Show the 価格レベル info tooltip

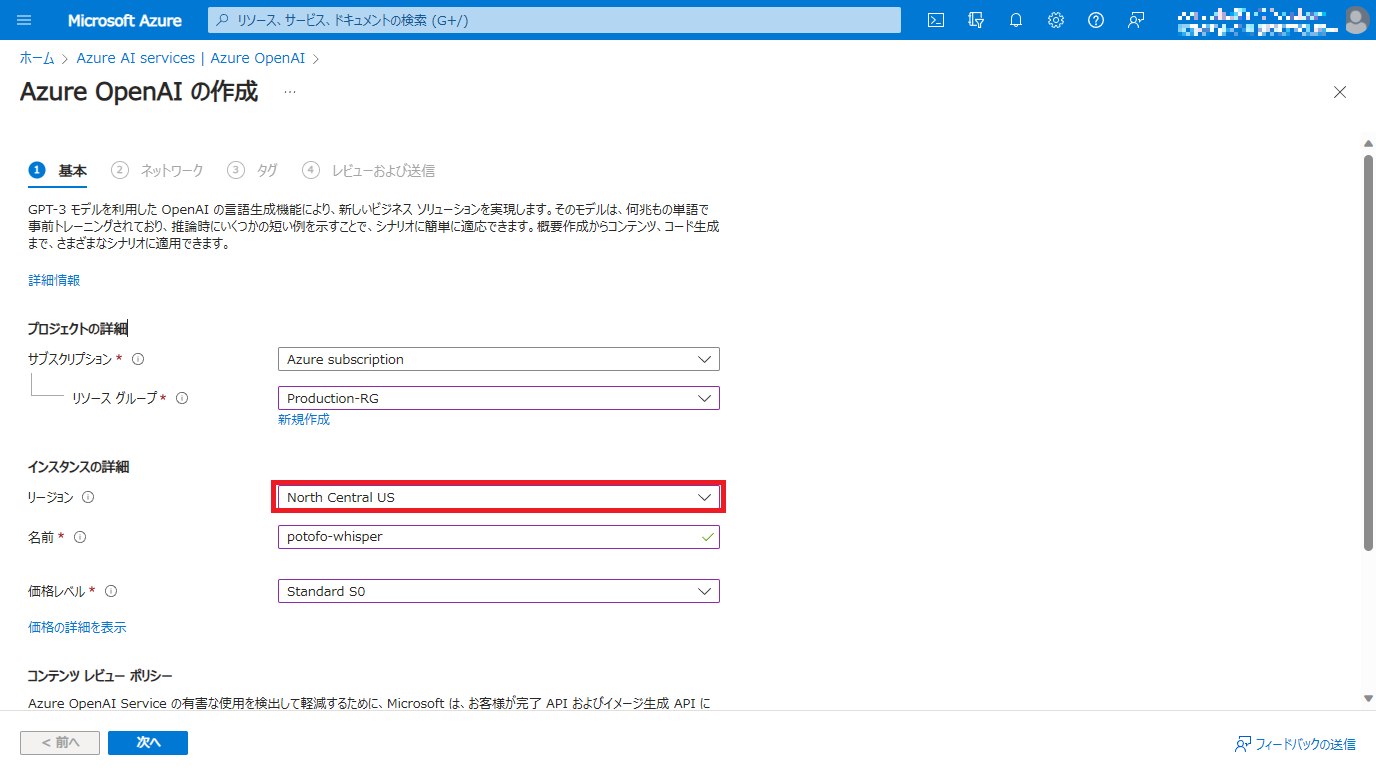click(110, 590)
